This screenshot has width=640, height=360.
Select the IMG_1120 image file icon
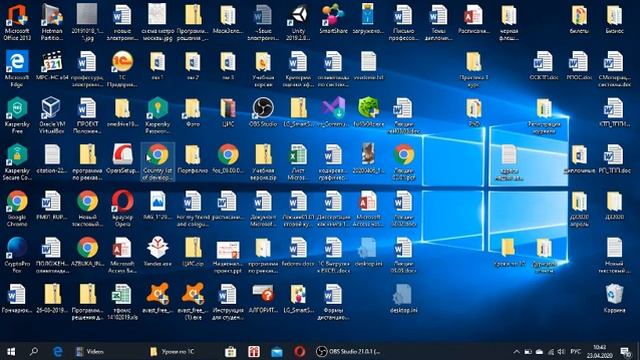[x=158, y=206]
